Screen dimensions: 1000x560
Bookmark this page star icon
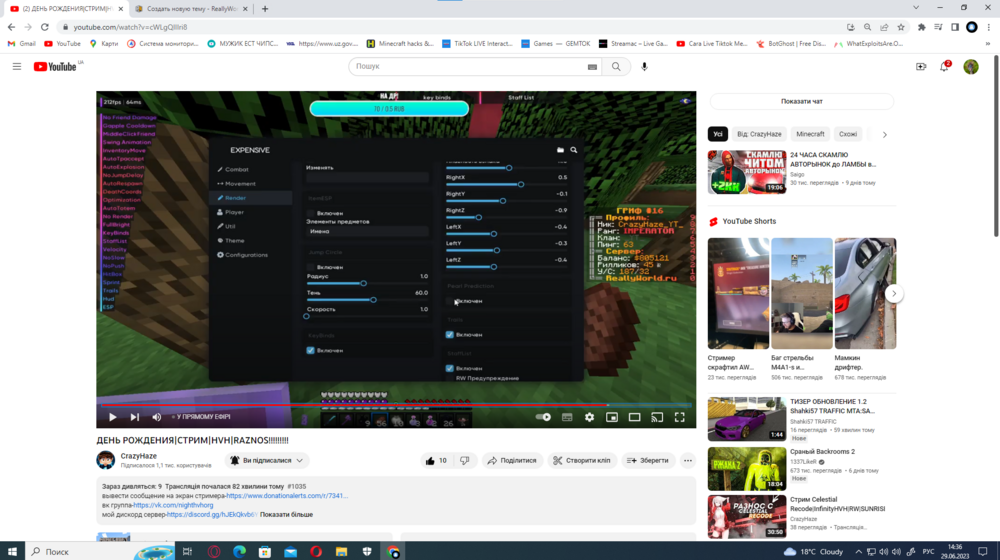tap(901, 27)
